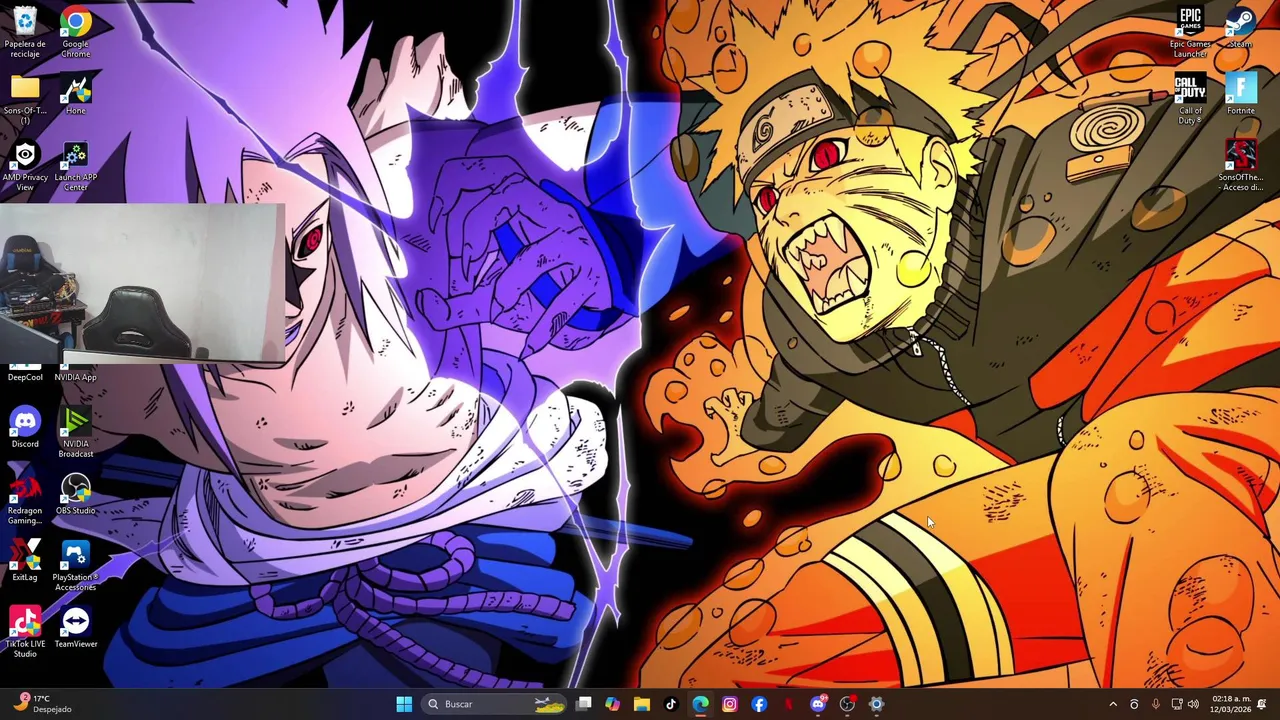Launch Google Chrome from the desktop
The width and height of the screenshot is (1280, 720).
75,32
